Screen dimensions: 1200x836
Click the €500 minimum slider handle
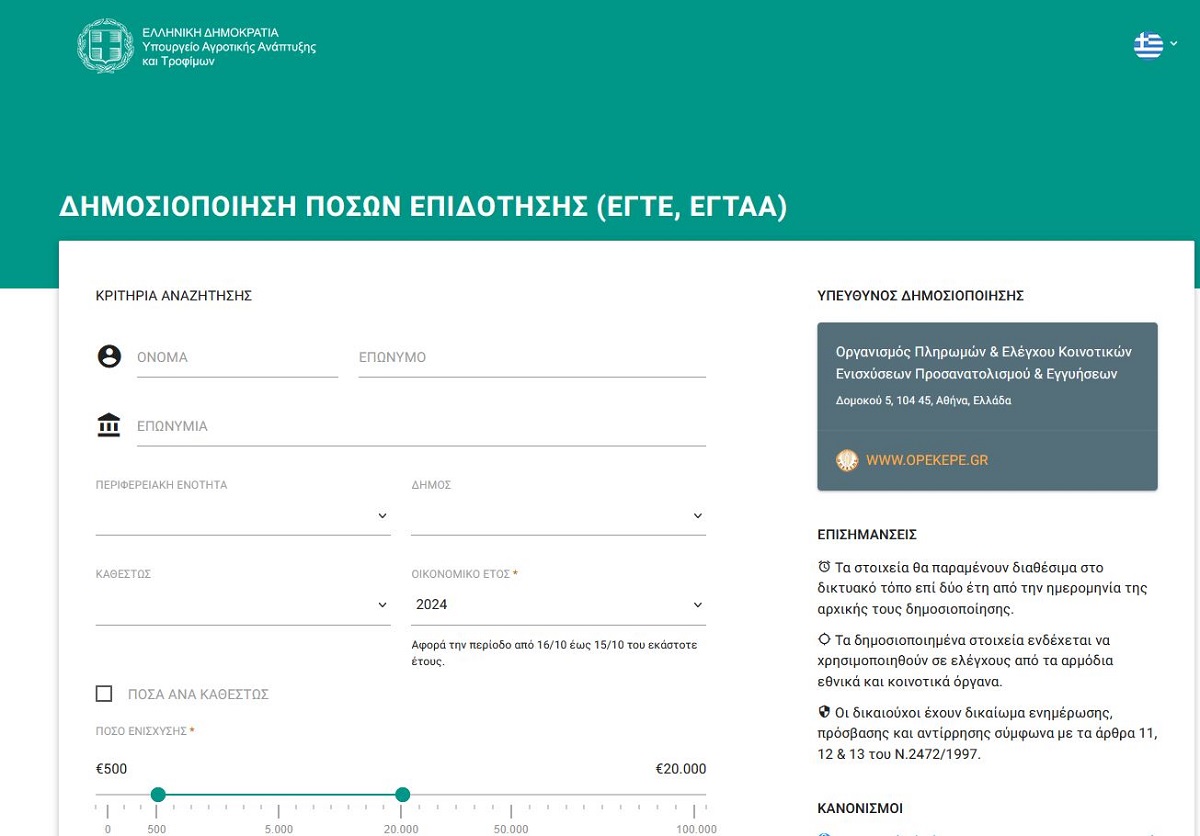[157, 795]
